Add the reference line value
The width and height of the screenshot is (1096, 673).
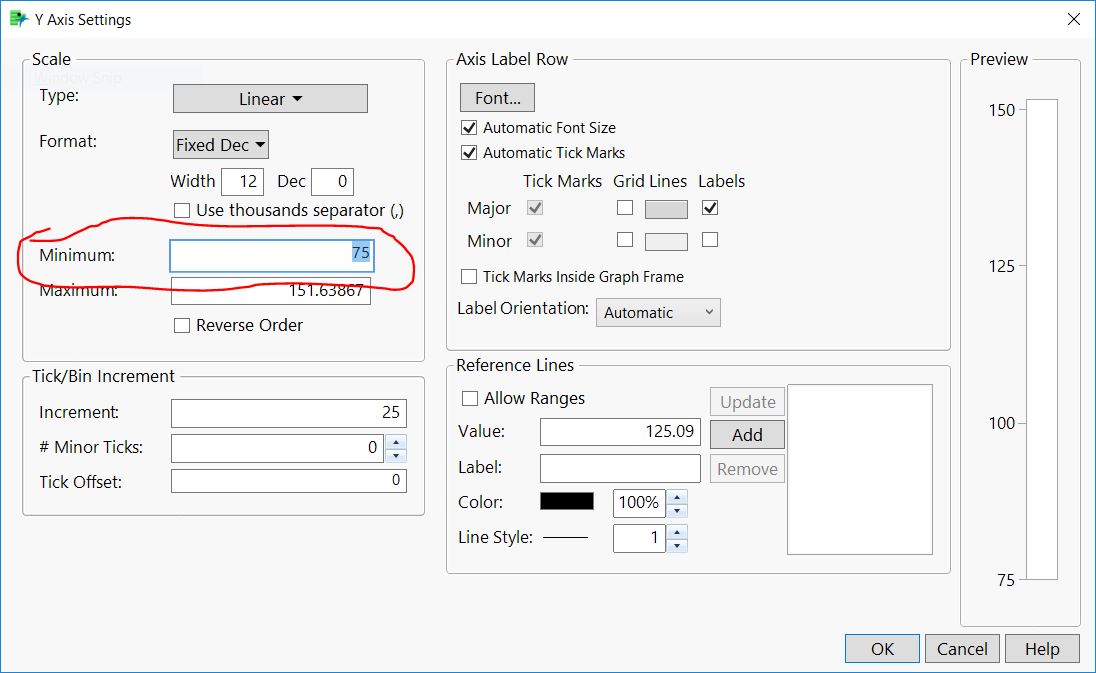747,435
